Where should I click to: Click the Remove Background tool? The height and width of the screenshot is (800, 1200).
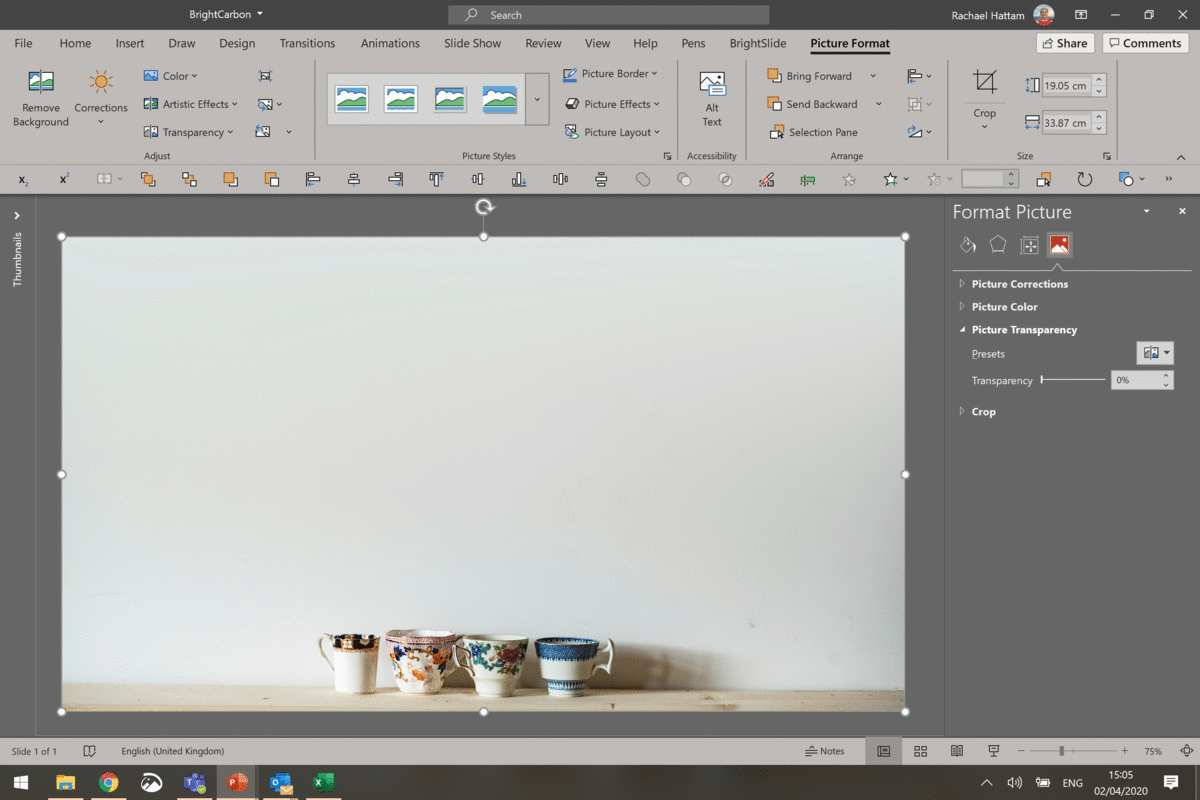pos(40,96)
